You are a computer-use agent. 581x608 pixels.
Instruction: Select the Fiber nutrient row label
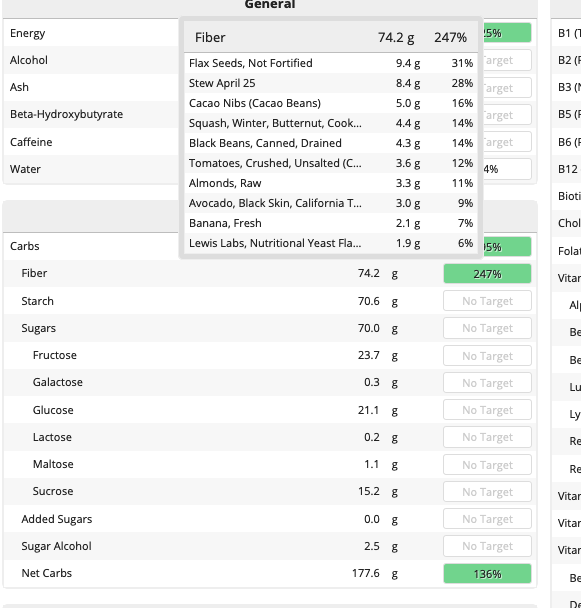34,273
